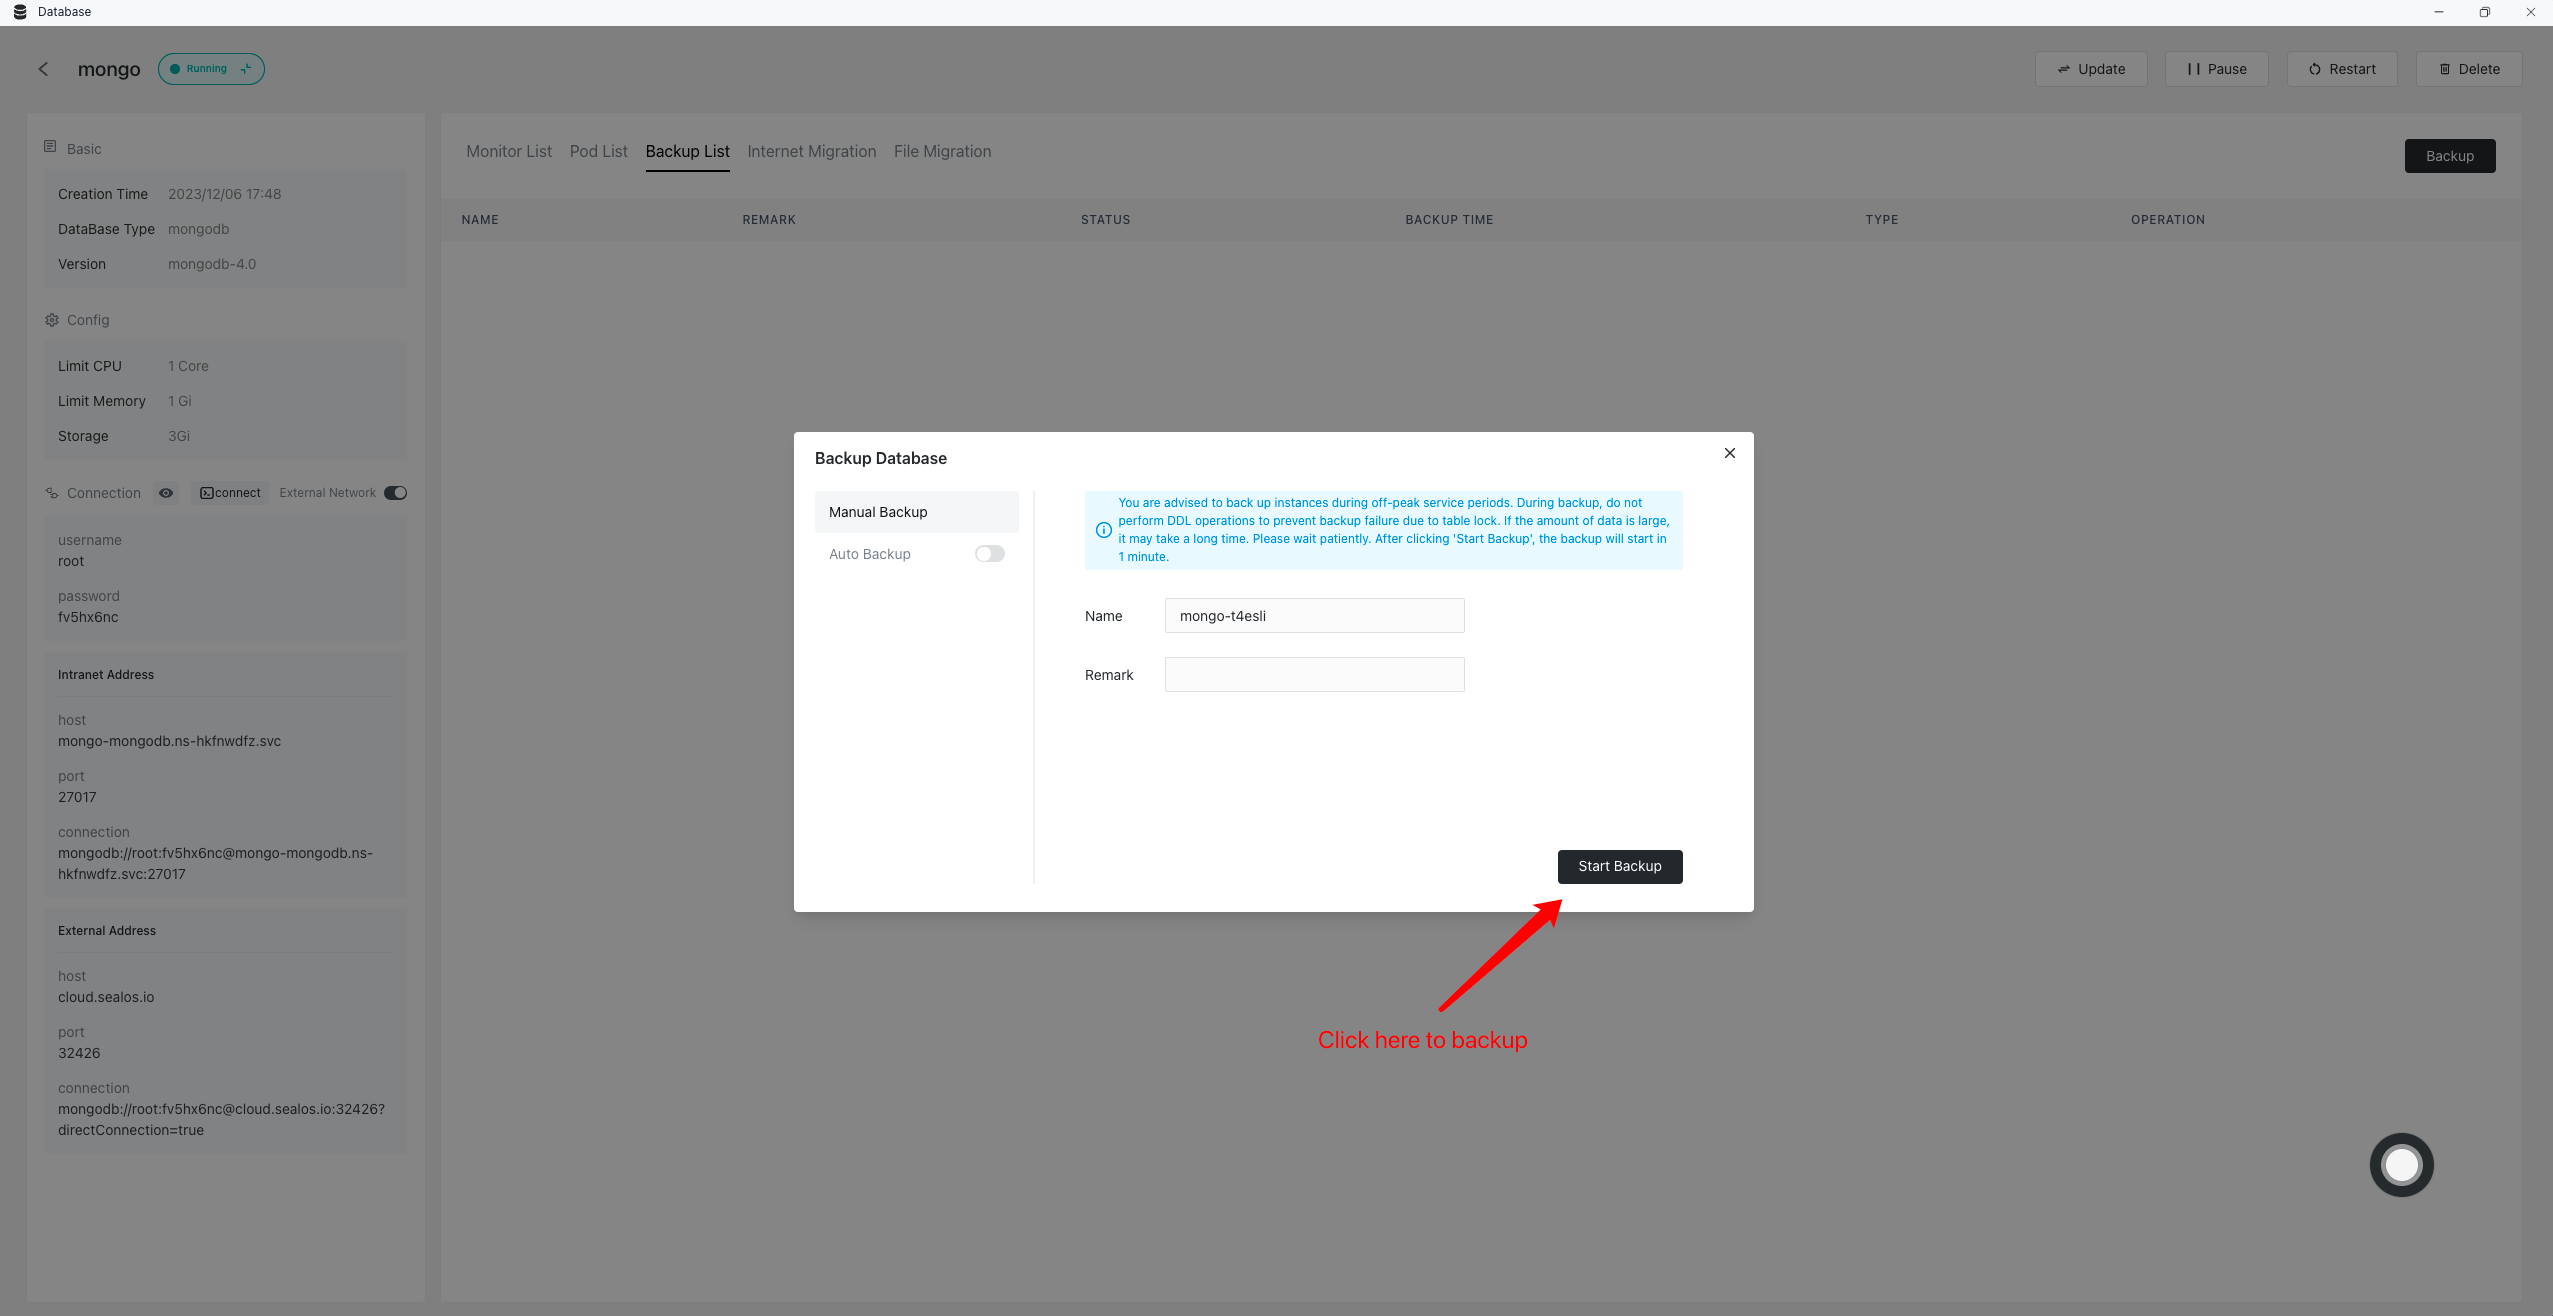Click the back arrow beside mongo
This screenshot has width=2553, height=1316.
click(43, 69)
